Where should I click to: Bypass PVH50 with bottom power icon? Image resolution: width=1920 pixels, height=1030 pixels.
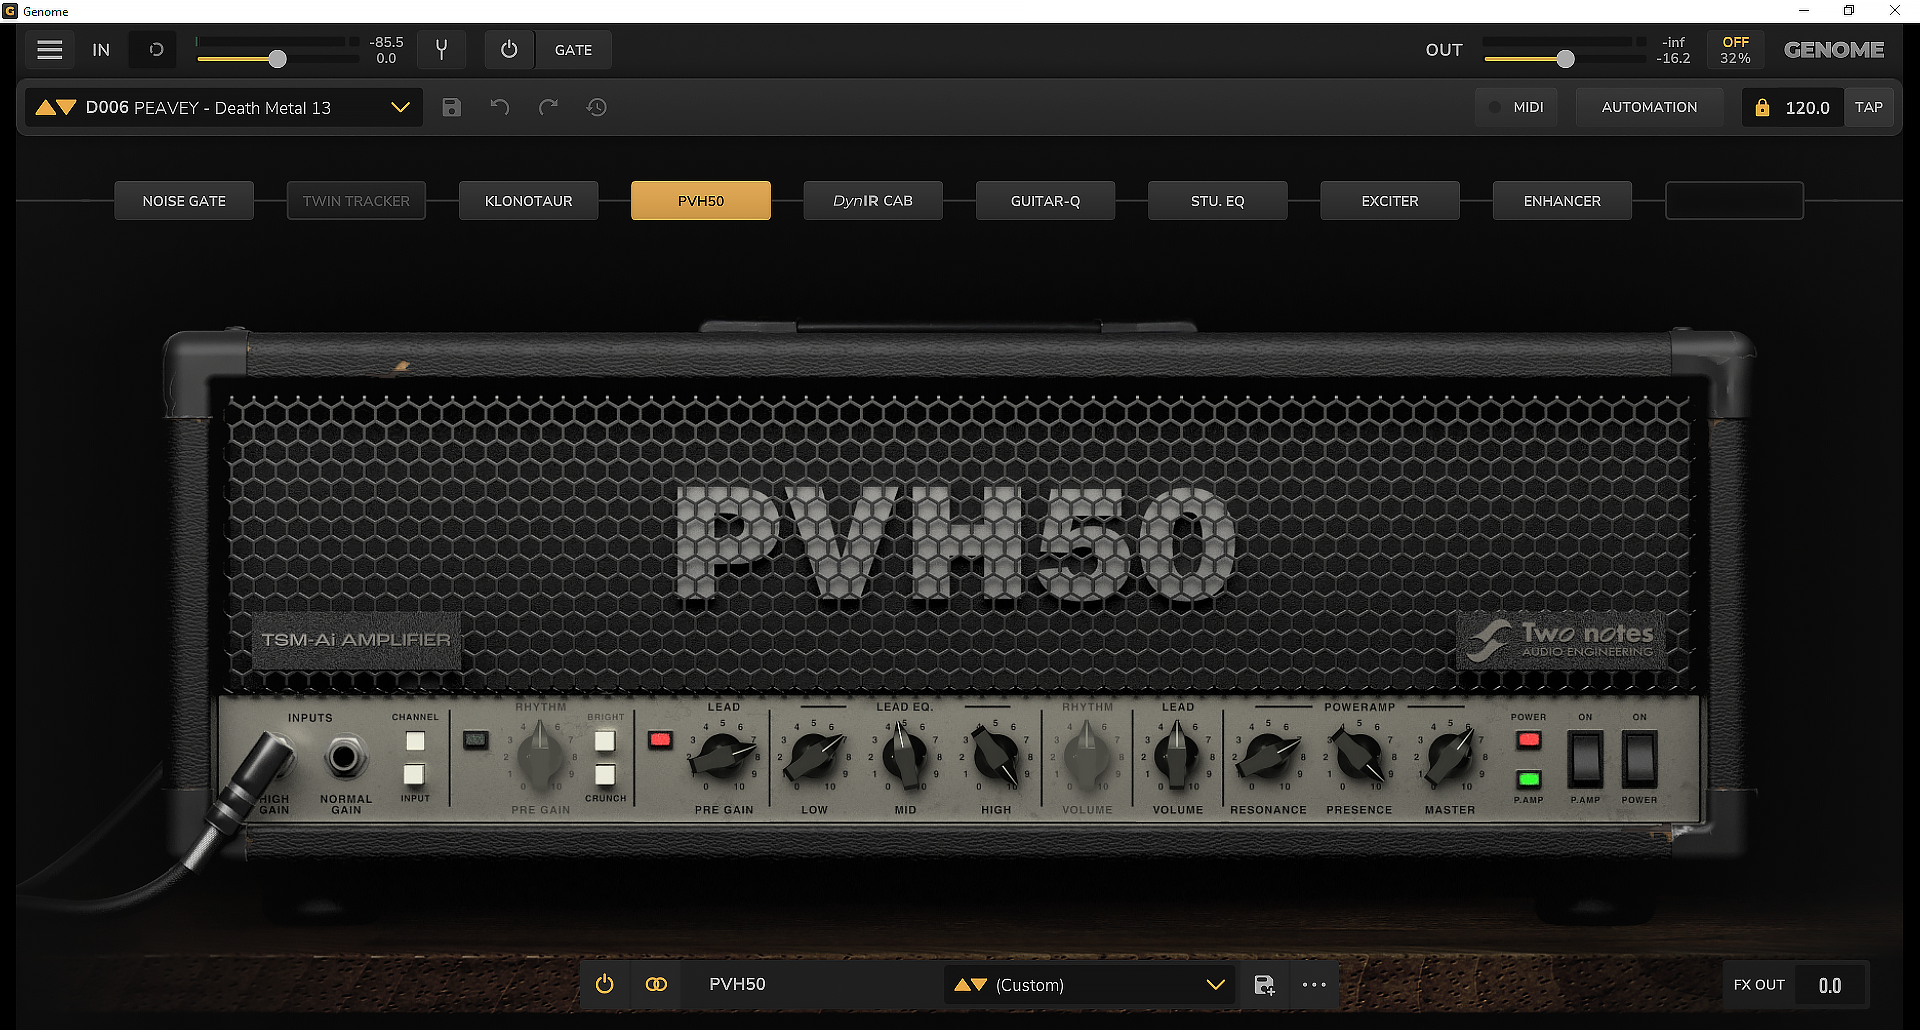(x=604, y=985)
